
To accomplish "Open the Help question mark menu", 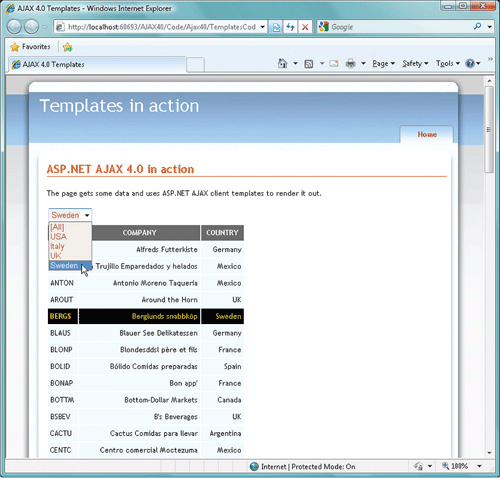I will pyautogui.click(x=473, y=63).
